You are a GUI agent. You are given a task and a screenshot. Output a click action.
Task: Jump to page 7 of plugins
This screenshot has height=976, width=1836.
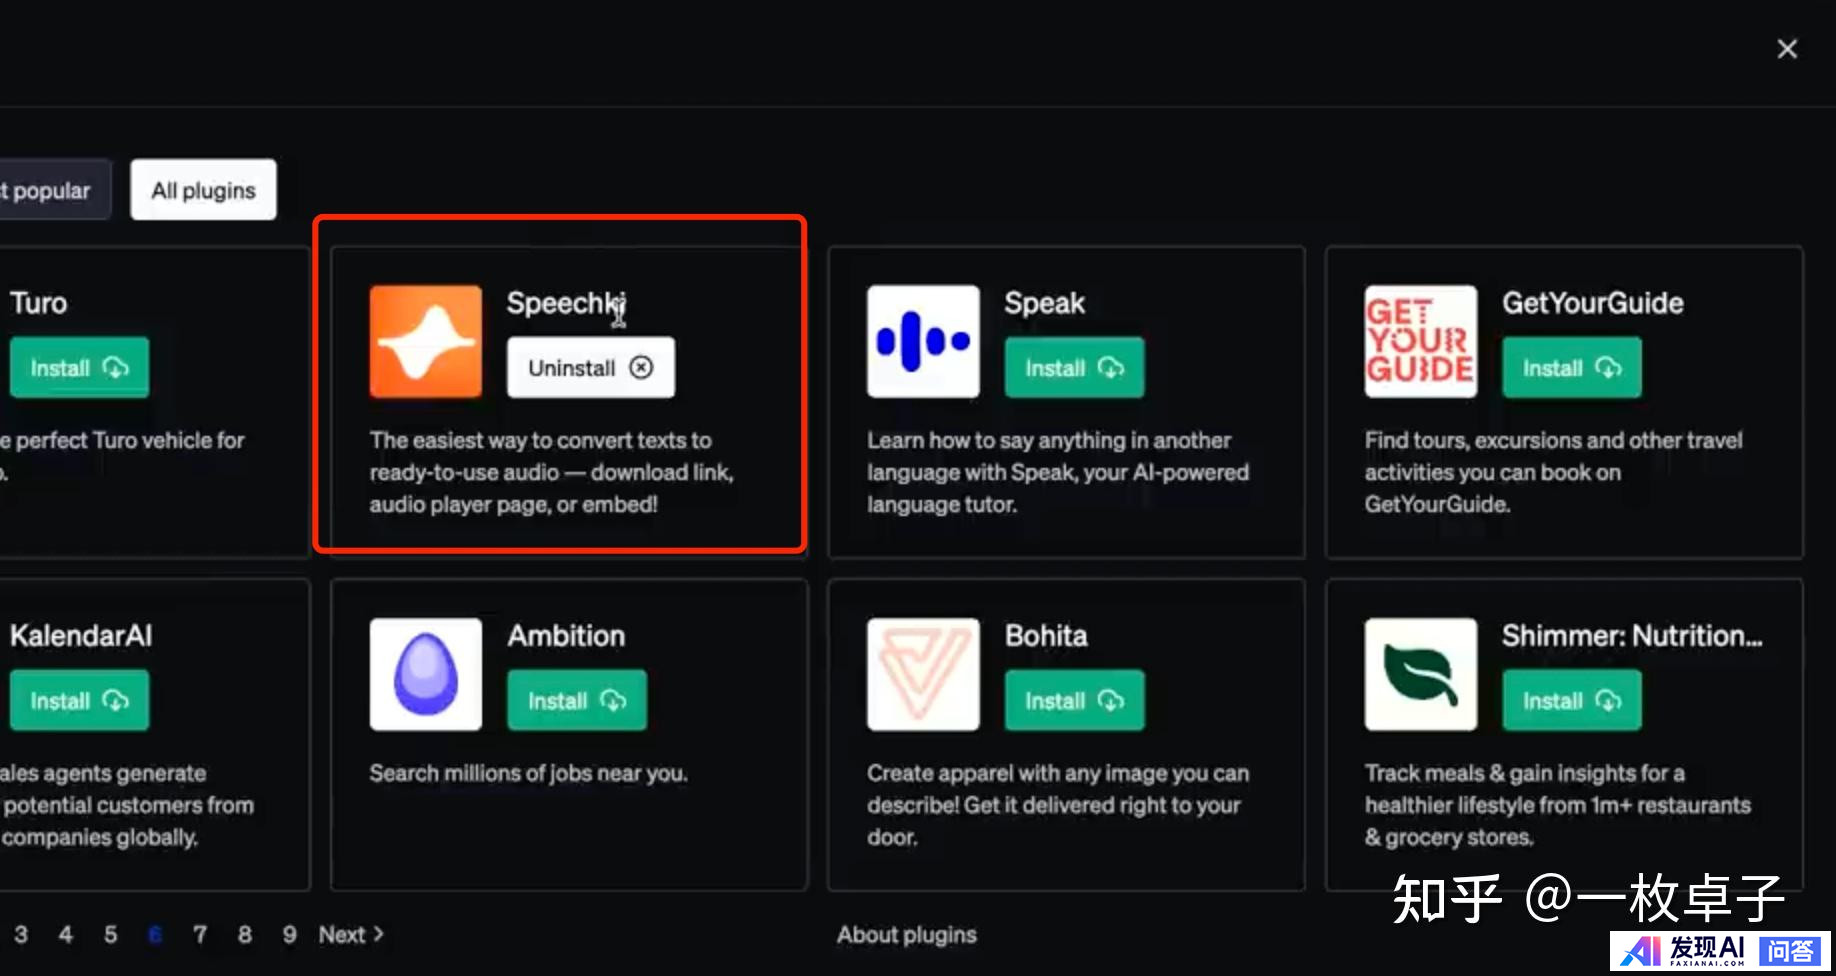pyautogui.click(x=200, y=934)
